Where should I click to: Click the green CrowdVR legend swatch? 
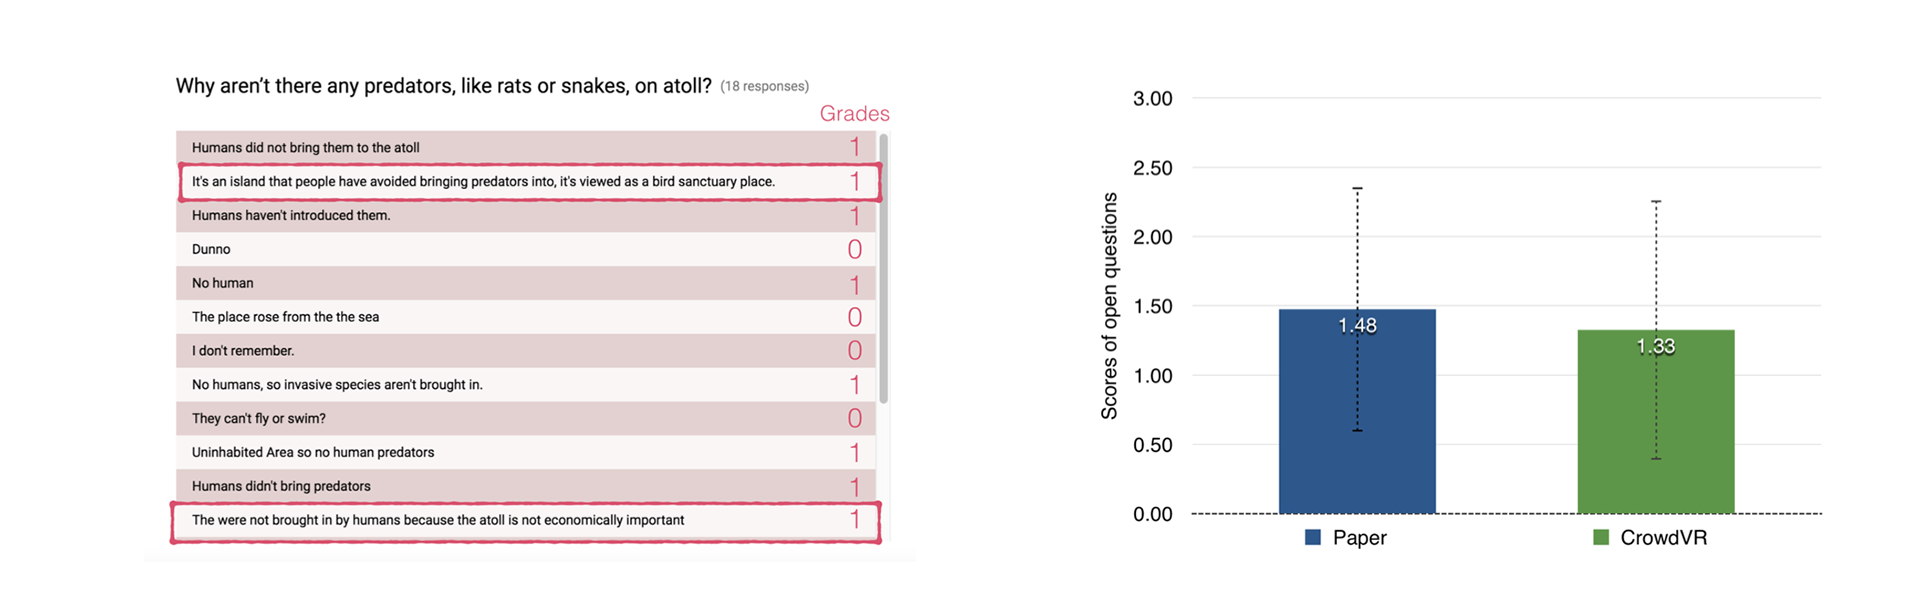[1601, 538]
